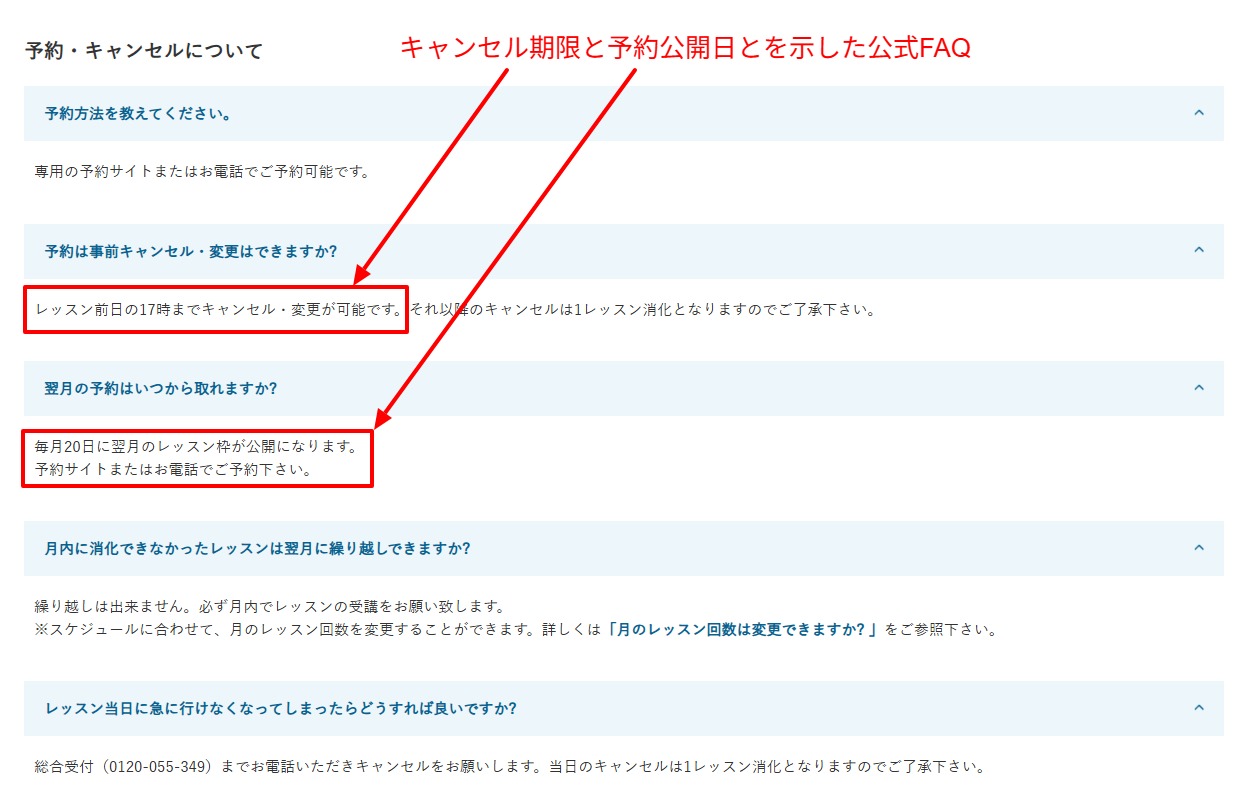Viewport: 1257px width, 808px height.
Task: Collapse chevron for レッスン当日に急に行けなくなって question
Action: (x=1199, y=708)
